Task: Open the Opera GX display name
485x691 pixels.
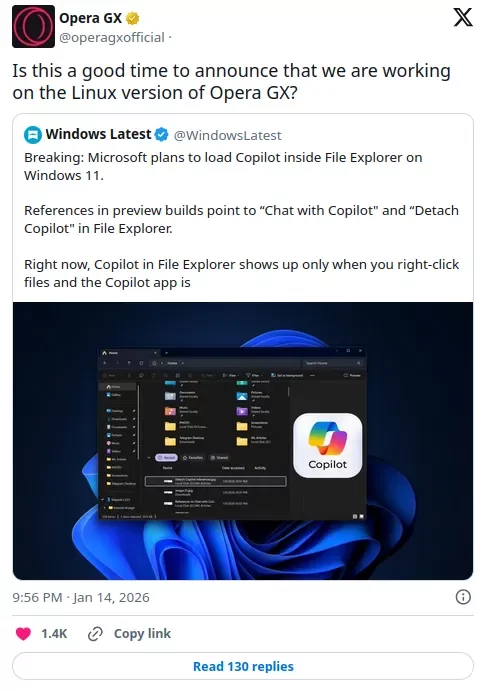Action: click(90, 18)
